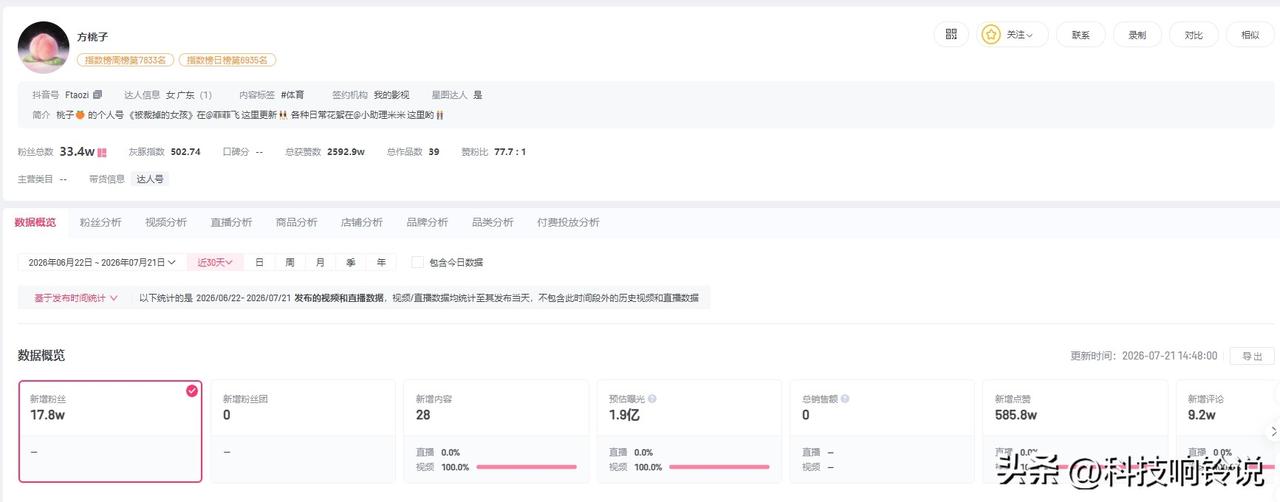The image size is (1280, 502).
Task: Click the 方桃子 peach avatar
Action: click(x=43, y=47)
